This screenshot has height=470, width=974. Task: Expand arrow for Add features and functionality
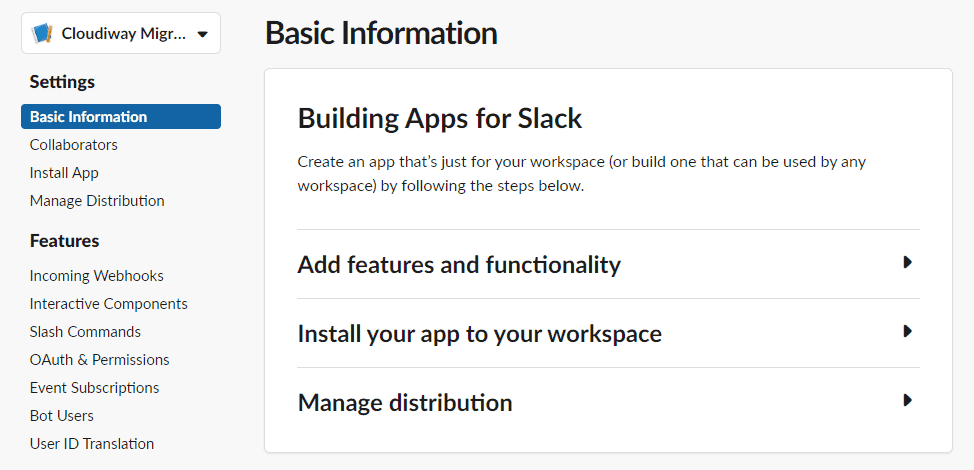coord(908,263)
